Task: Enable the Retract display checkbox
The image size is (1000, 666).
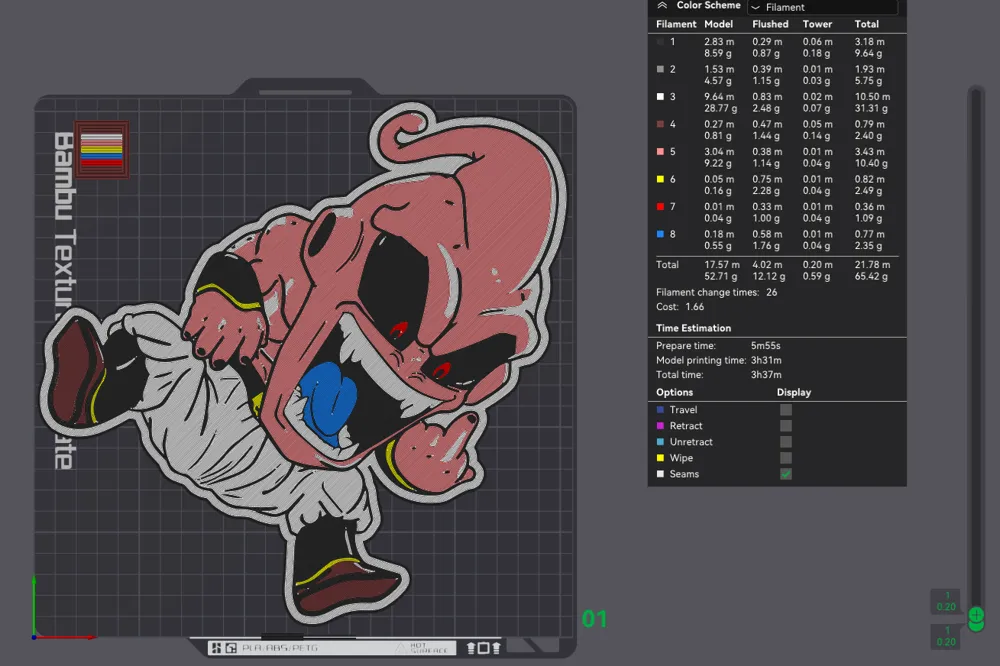Action: pos(786,426)
